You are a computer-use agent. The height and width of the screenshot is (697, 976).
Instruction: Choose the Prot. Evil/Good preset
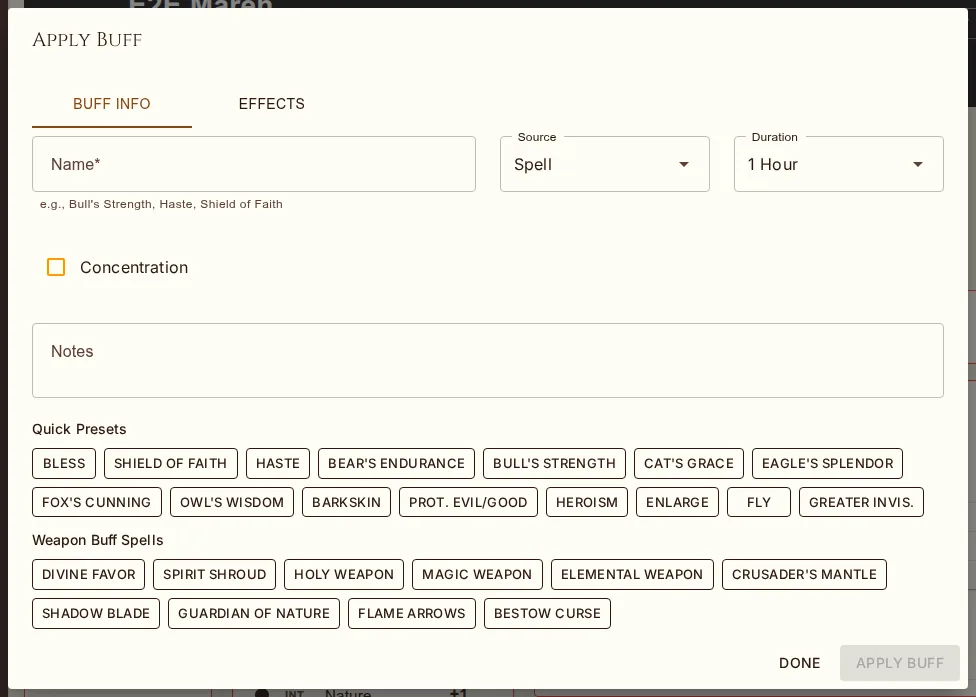tap(468, 502)
